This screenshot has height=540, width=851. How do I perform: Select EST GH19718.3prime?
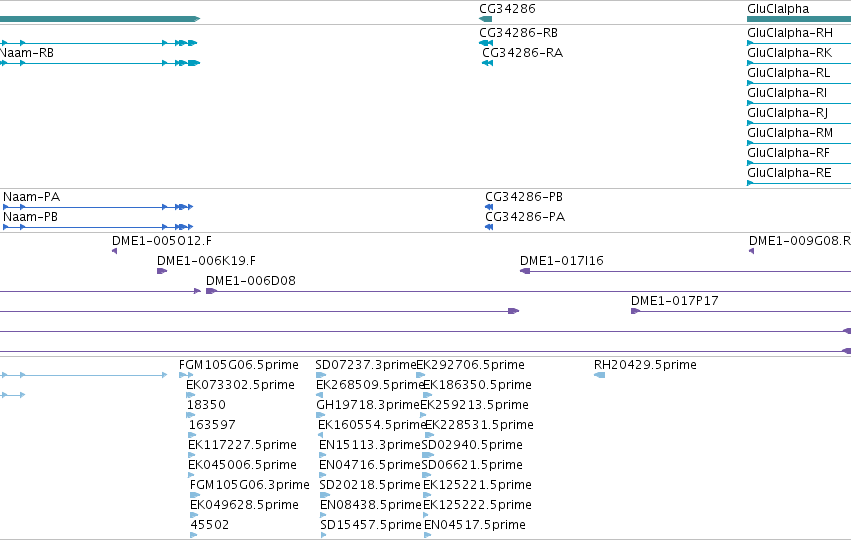coord(368,405)
